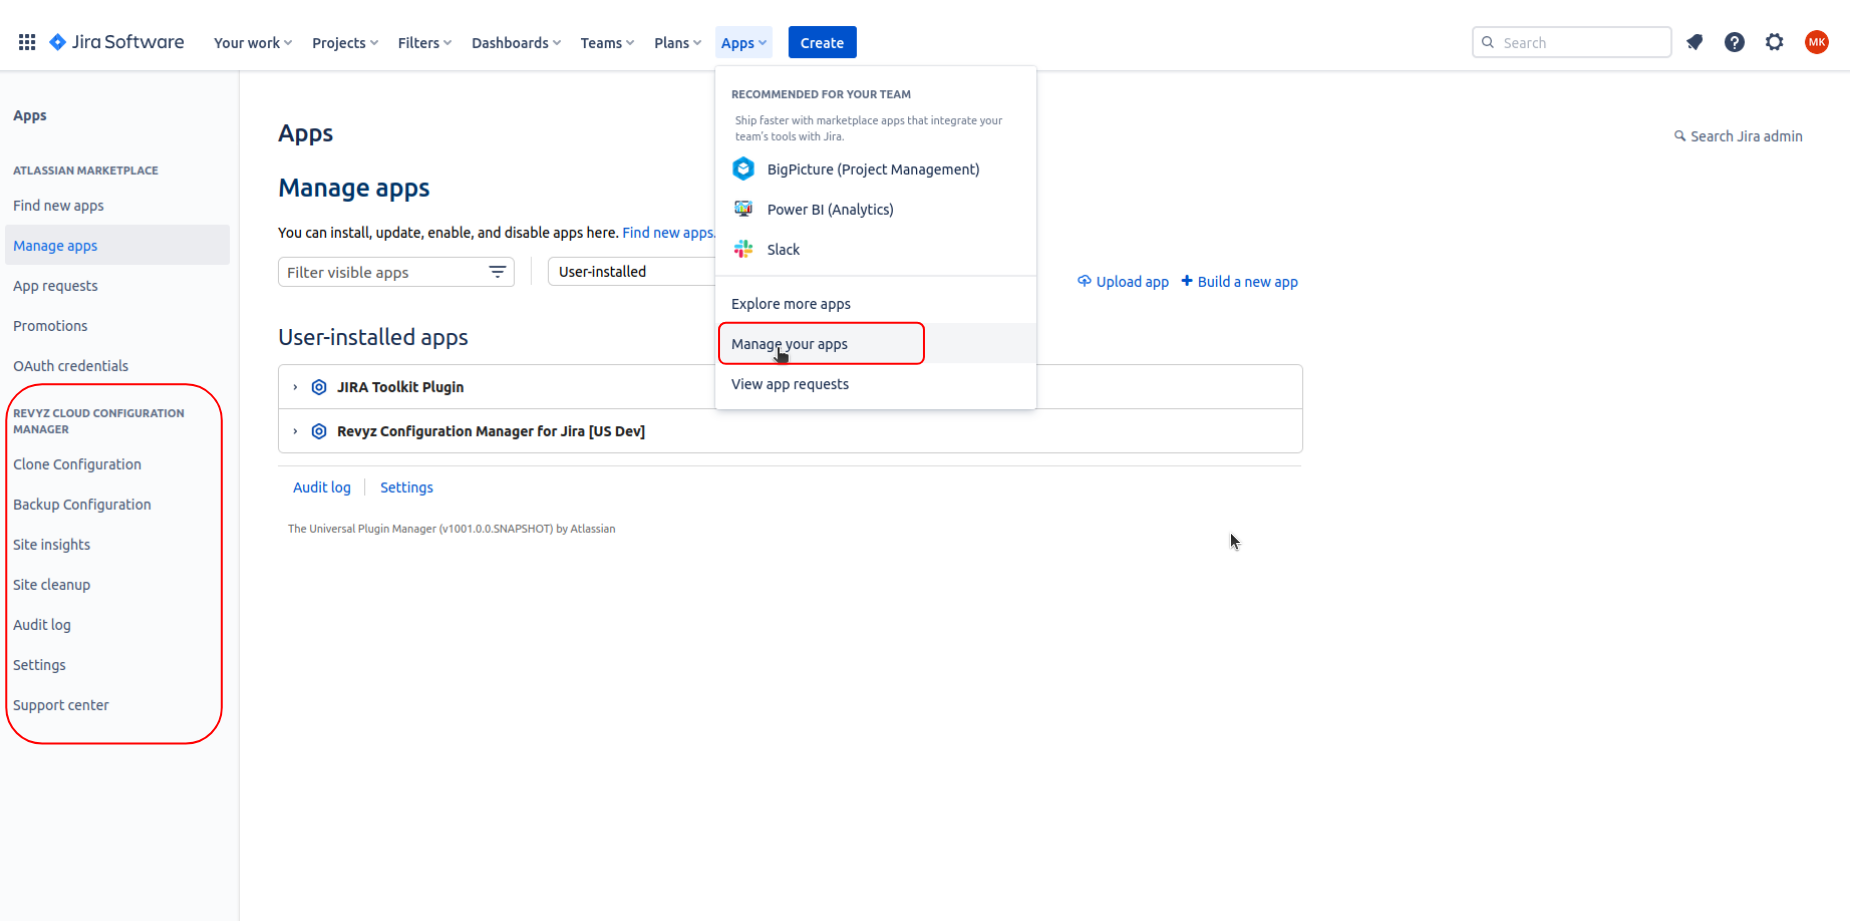The height and width of the screenshot is (921, 1850).
Task: Click the Upload app icon
Action: point(1084,281)
